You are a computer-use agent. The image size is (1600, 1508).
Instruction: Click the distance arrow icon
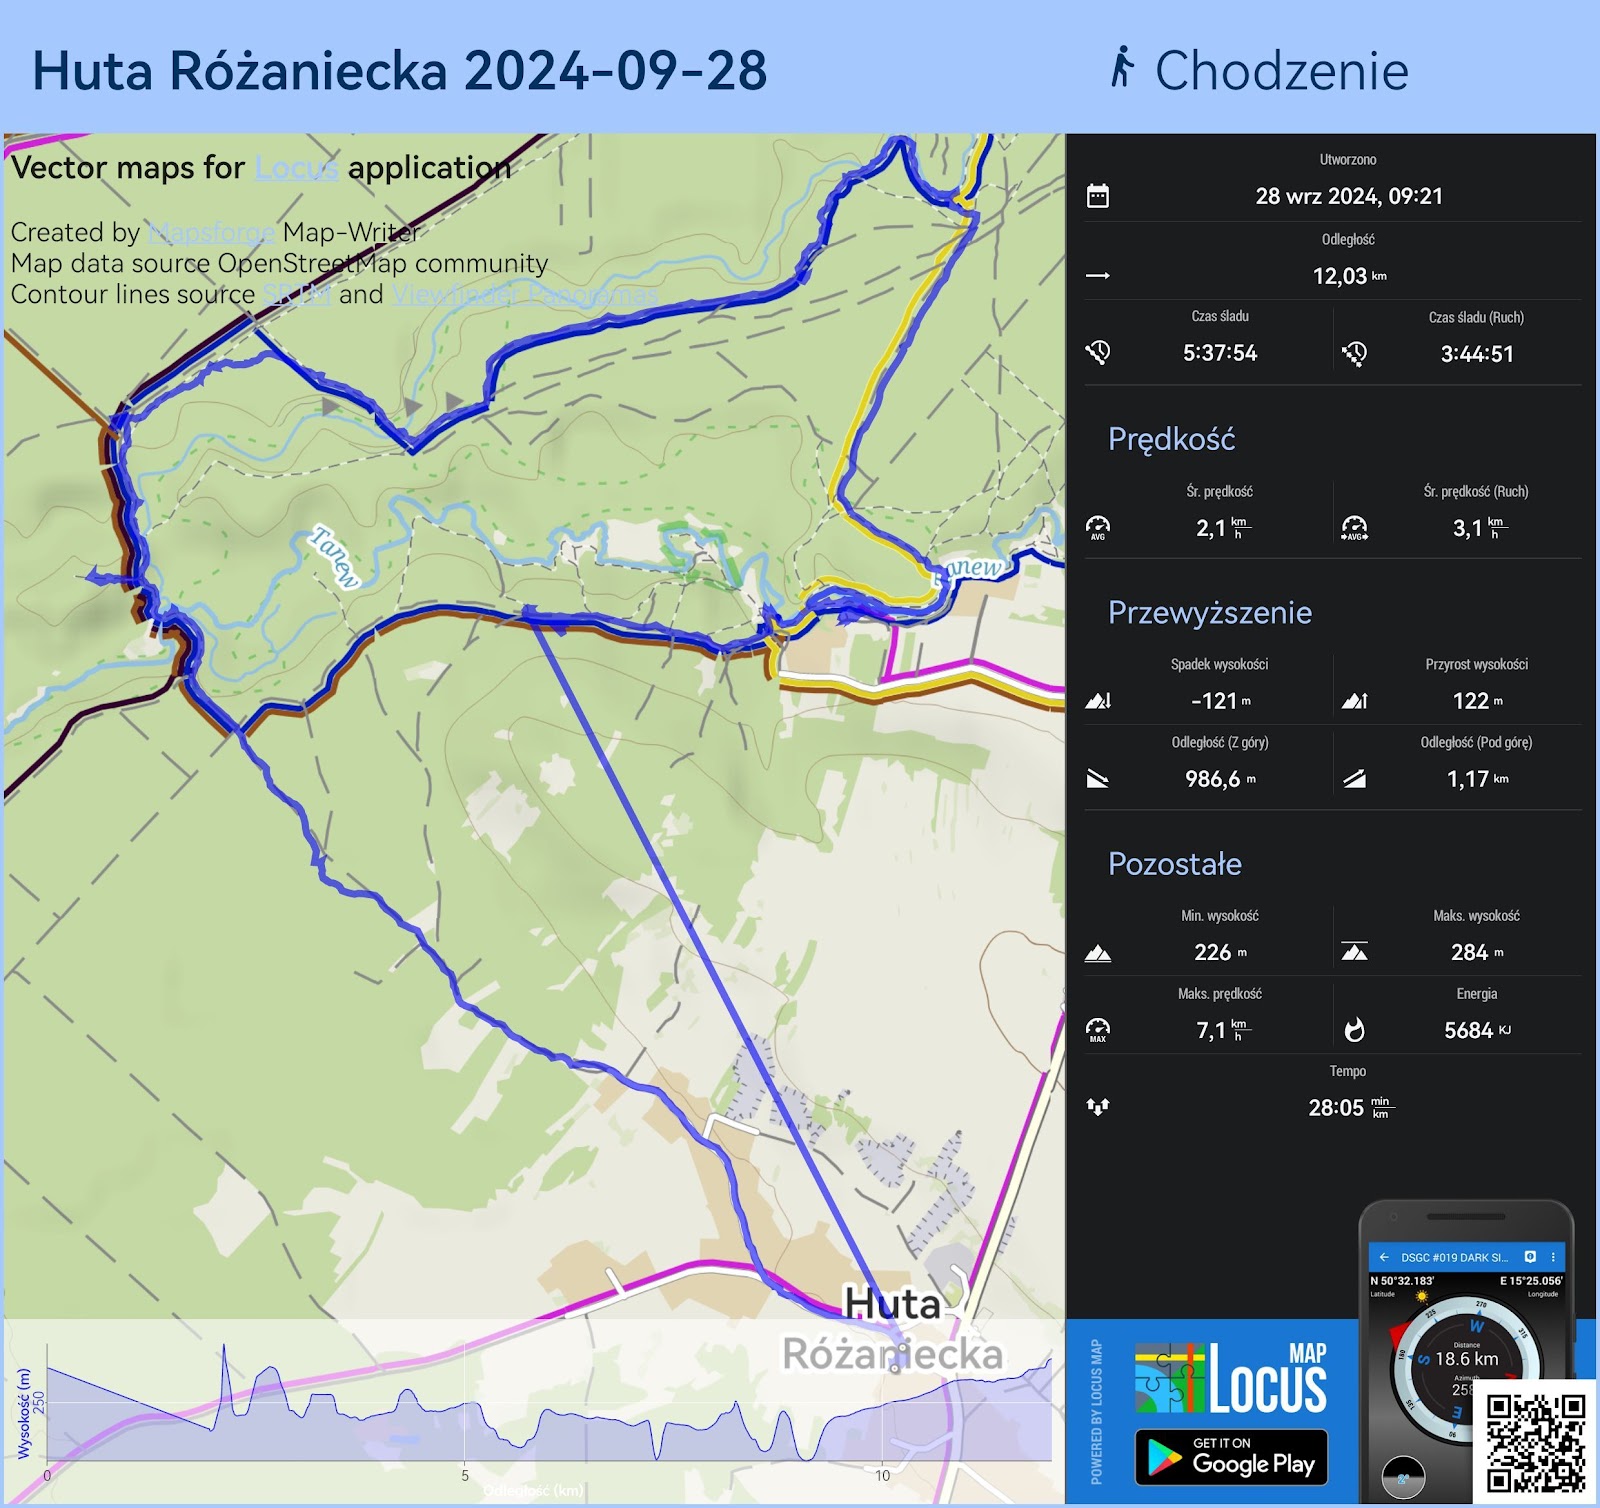click(x=1098, y=275)
